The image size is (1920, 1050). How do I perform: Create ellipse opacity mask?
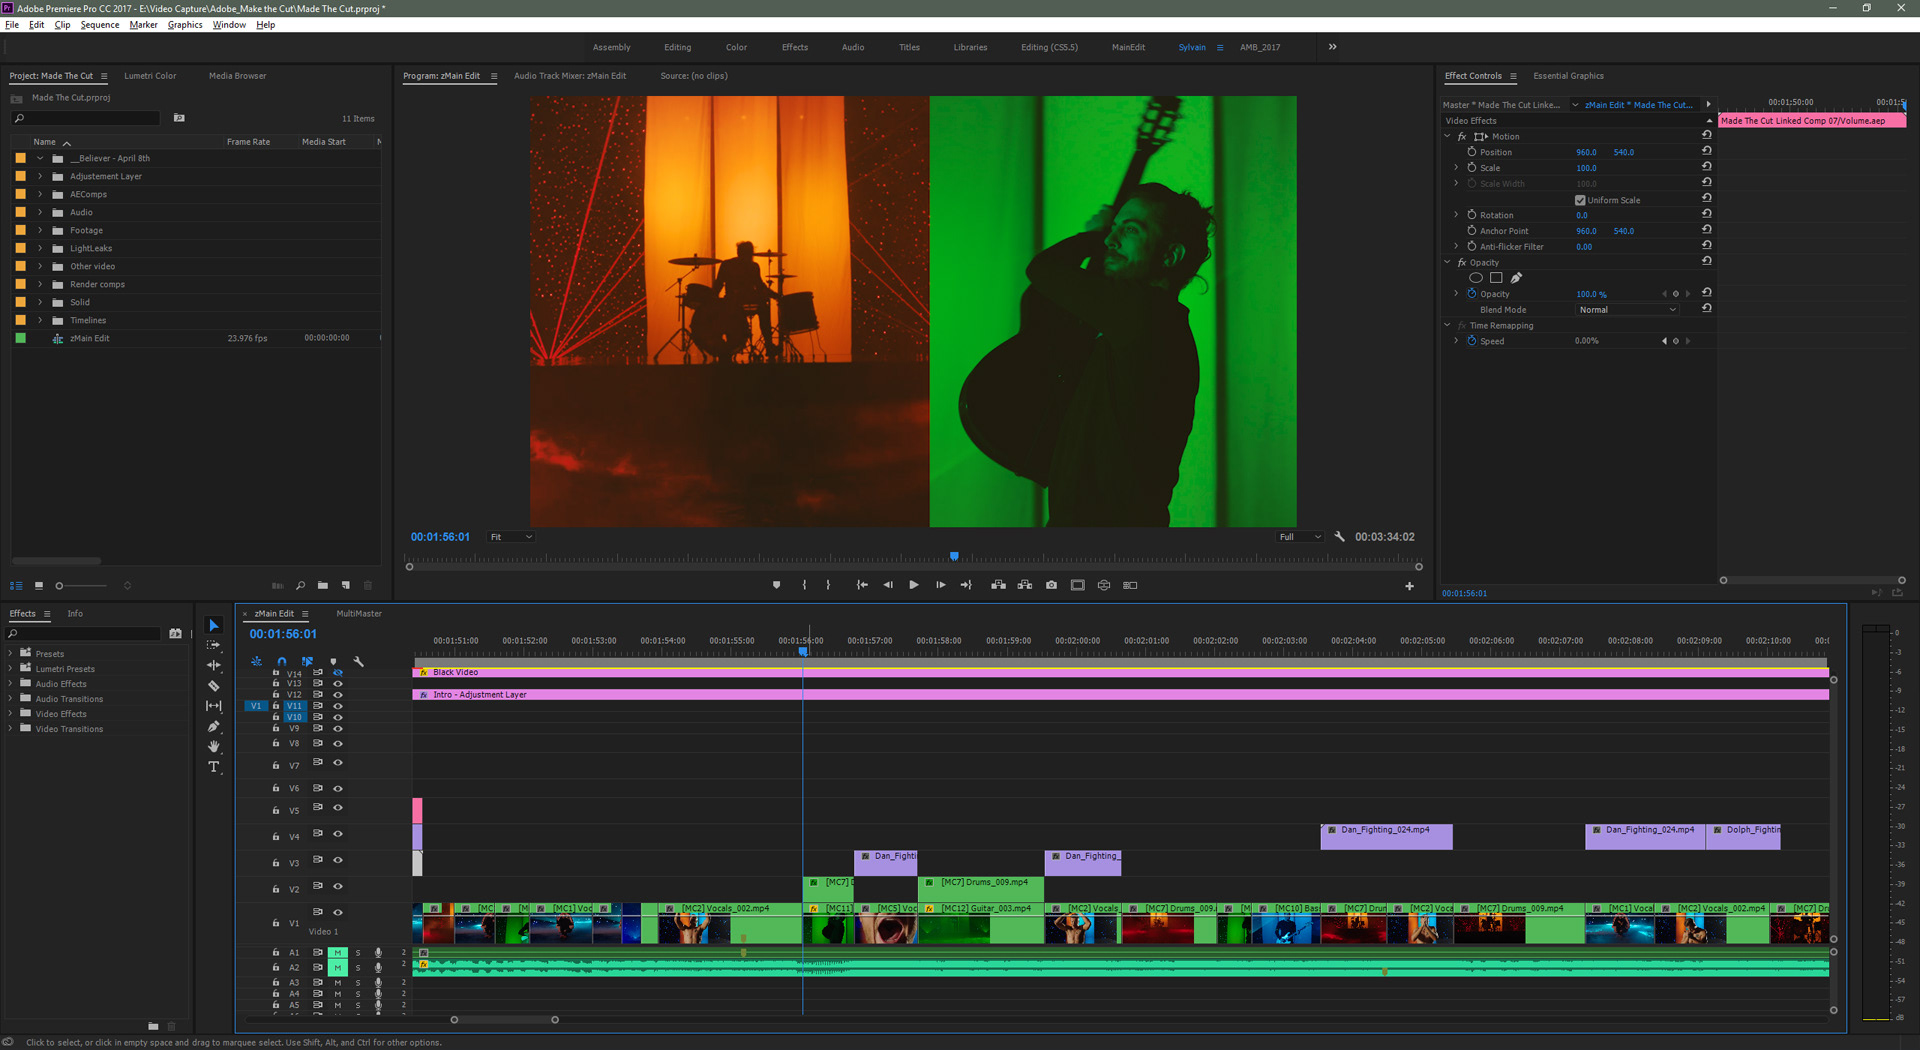point(1476,278)
